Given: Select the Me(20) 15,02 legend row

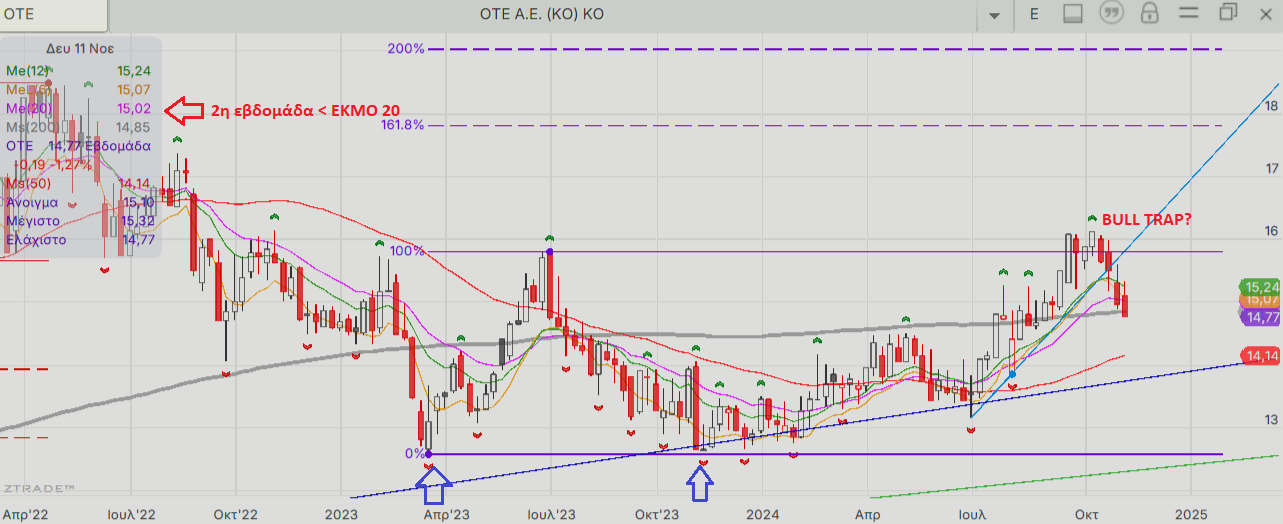Looking at the screenshot, I should (78, 108).
